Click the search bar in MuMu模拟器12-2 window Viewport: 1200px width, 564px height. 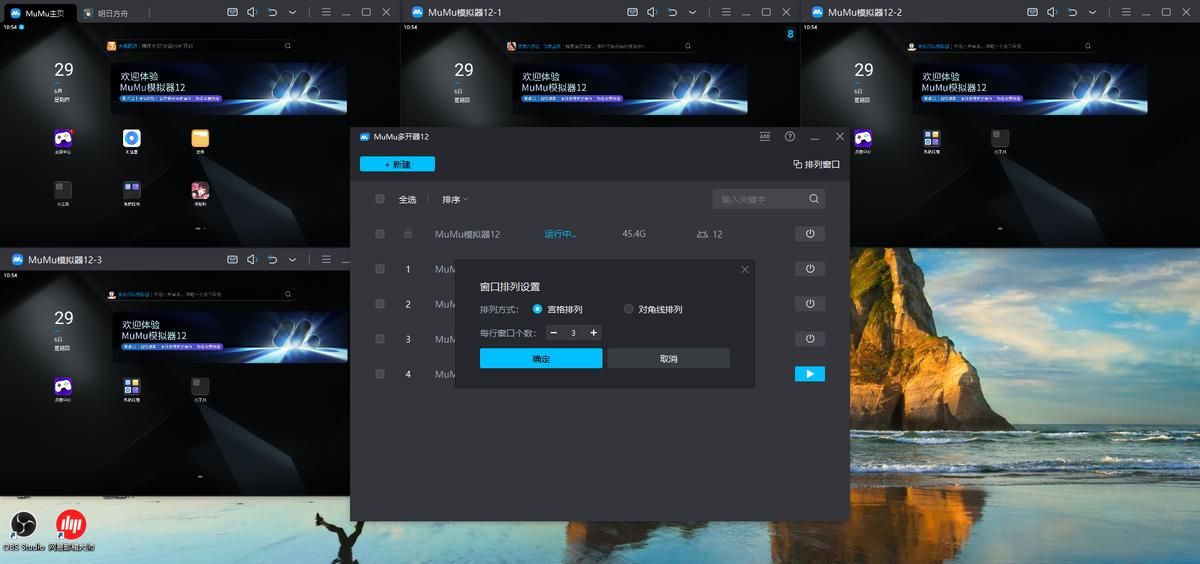tap(1002, 46)
